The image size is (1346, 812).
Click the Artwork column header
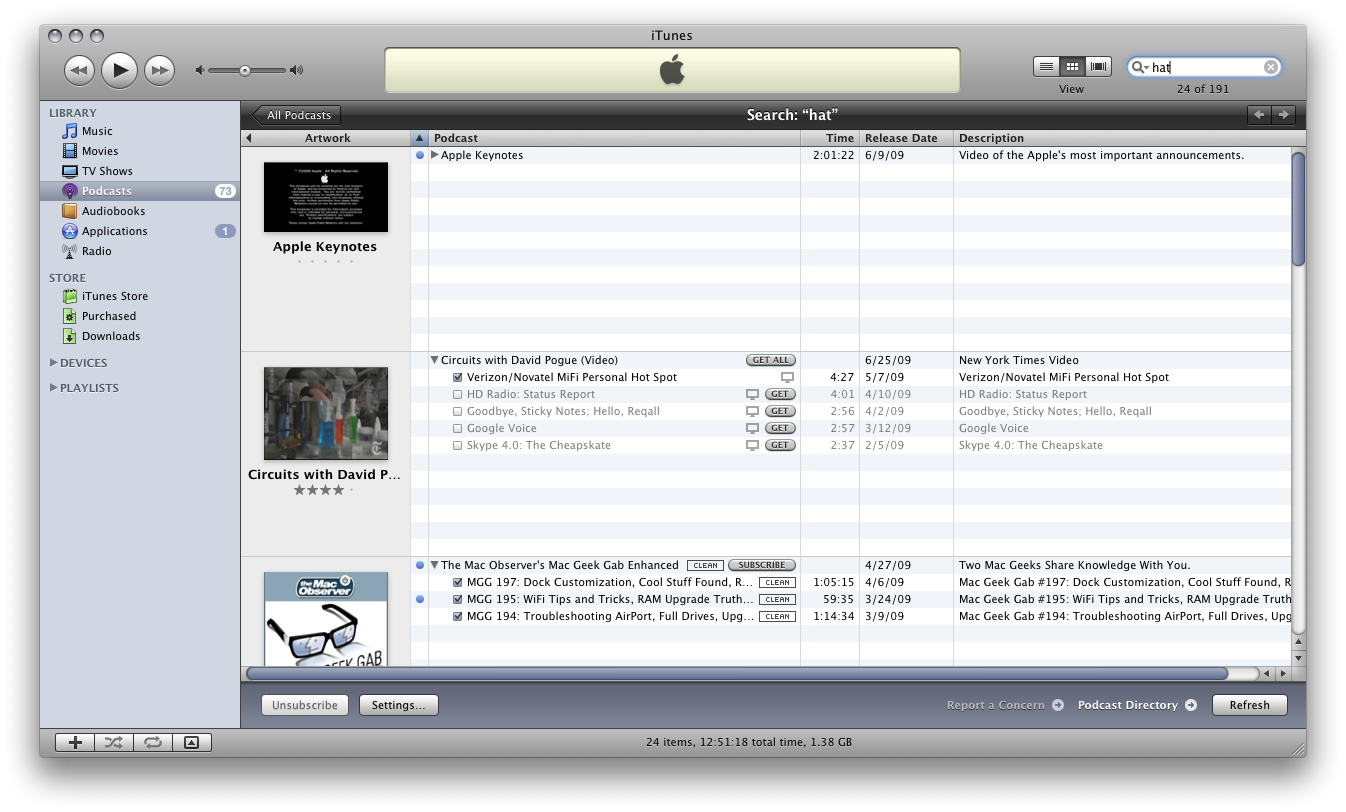(328, 138)
